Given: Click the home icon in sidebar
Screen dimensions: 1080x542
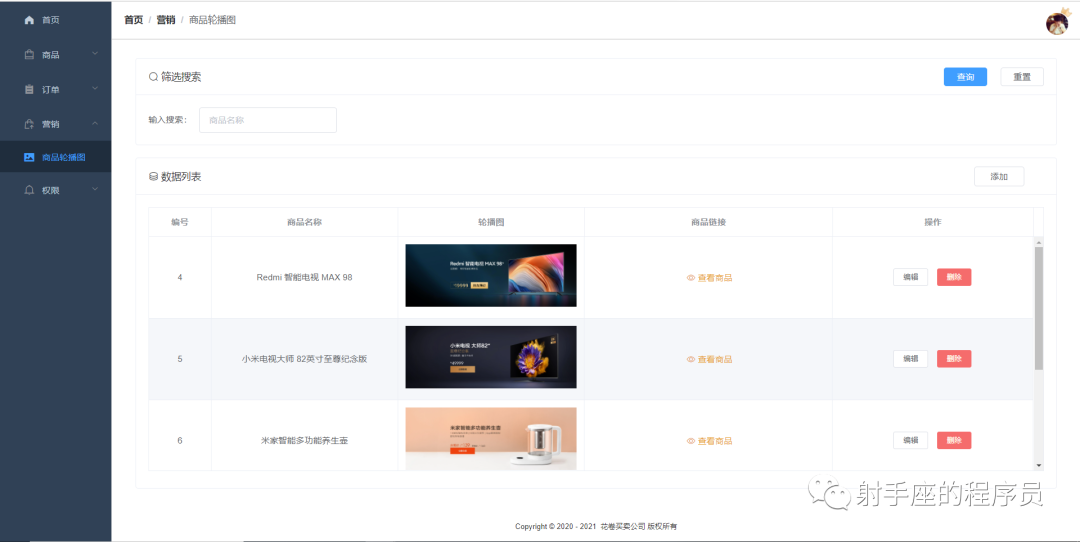Looking at the screenshot, I should pyautogui.click(x=29, y=20).
